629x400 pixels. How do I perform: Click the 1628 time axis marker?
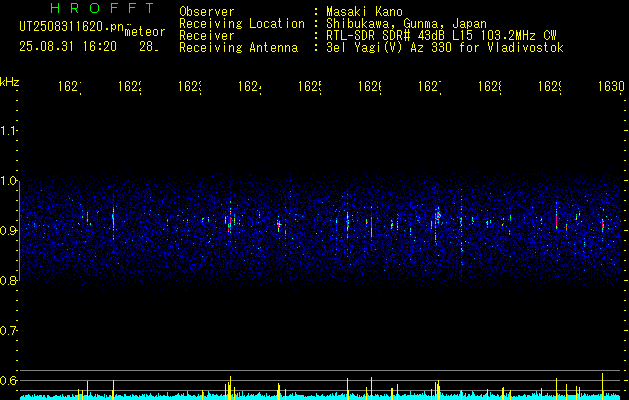[x=490, y=87]
